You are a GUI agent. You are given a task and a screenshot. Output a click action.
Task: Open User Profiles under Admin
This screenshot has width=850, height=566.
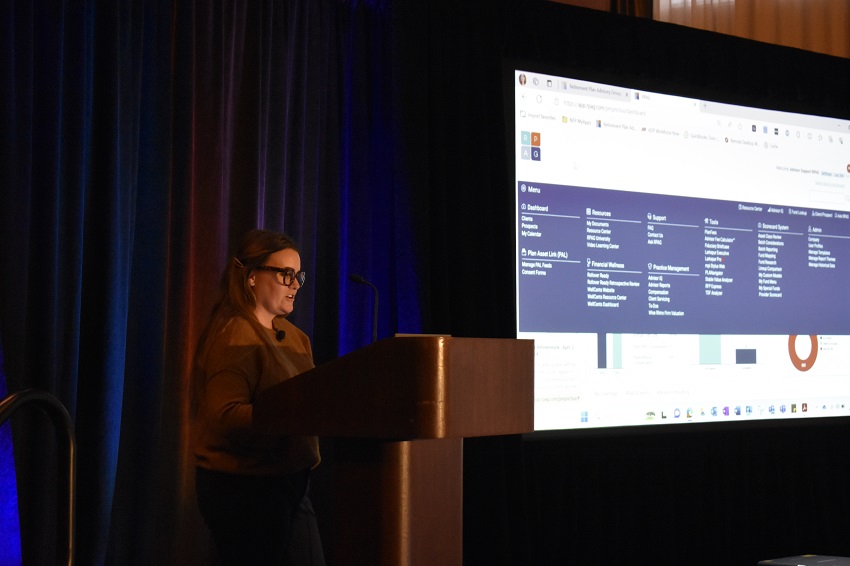click(815, 246)
